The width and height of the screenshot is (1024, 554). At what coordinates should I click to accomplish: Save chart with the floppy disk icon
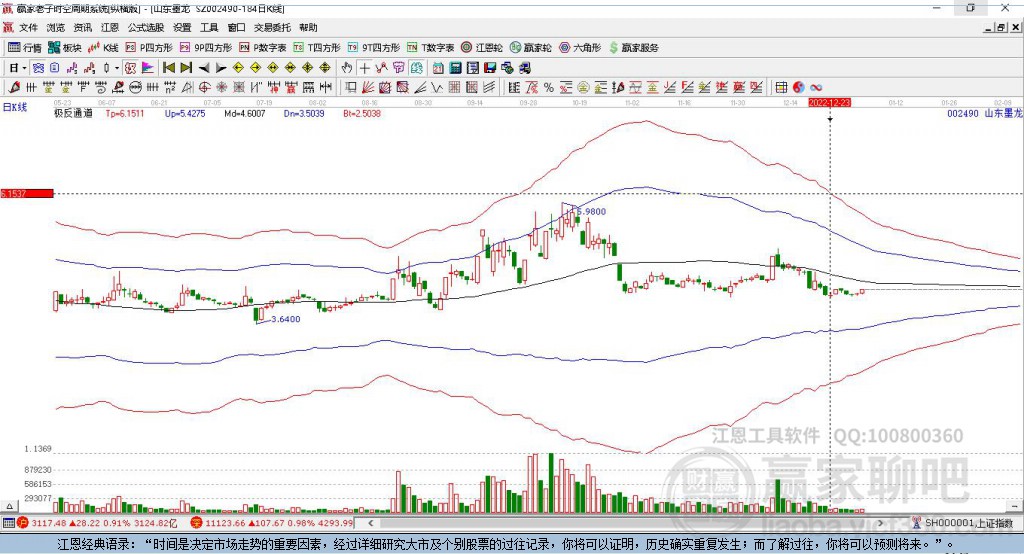[x=490, y=68]
